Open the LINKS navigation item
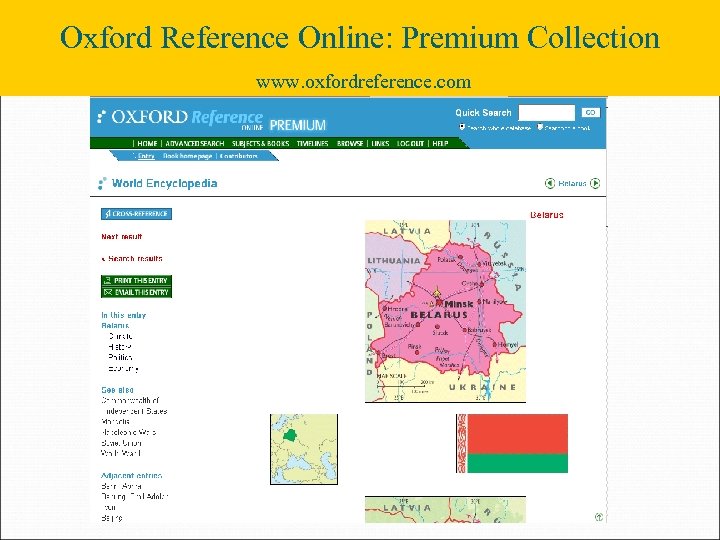This screenshot has height=540, width=720. tap(380, 143)
